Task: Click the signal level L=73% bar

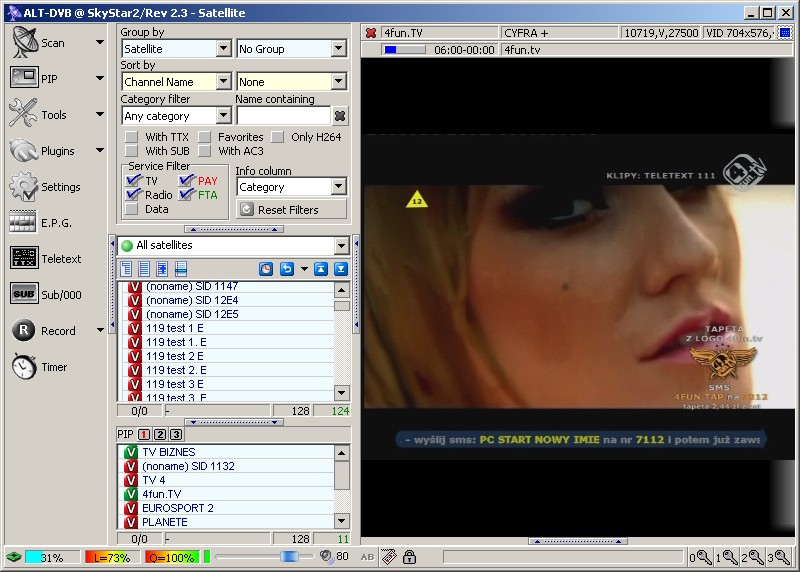Action: coord(111,557)
